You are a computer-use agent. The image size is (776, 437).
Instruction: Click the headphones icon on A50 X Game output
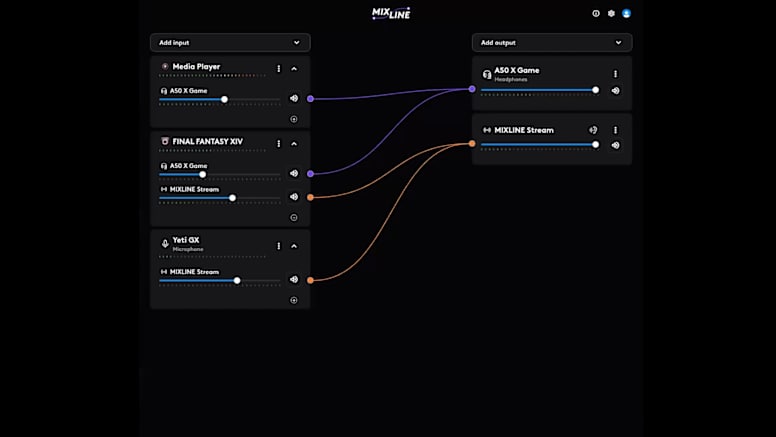pos(487,74)
